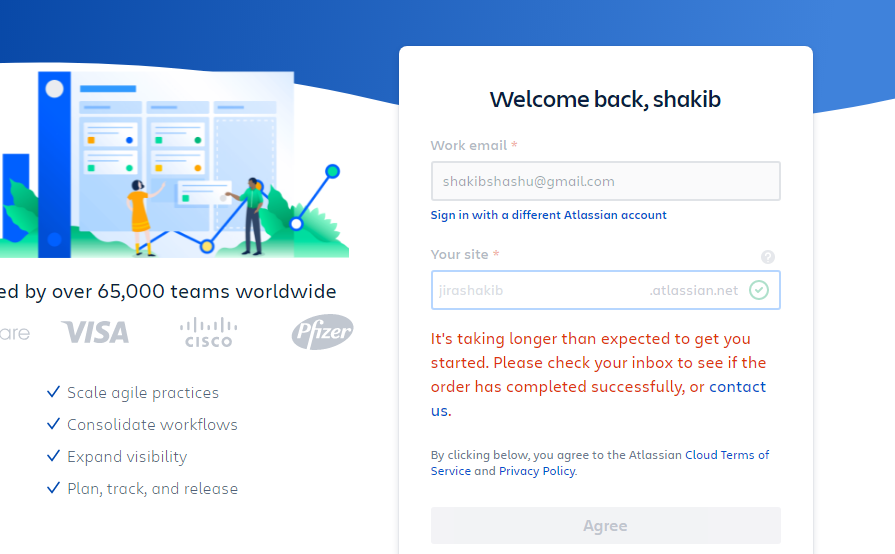Click the help question mark icon

coord(768,257)
